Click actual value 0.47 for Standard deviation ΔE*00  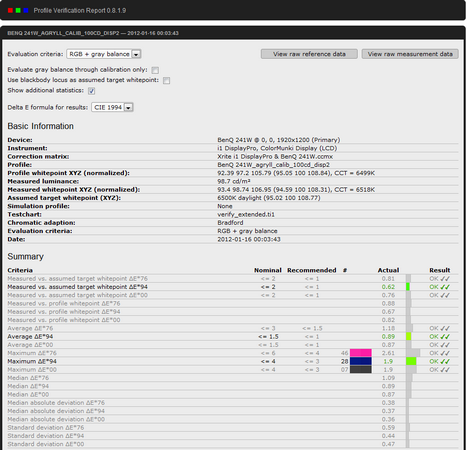point(388,444)
